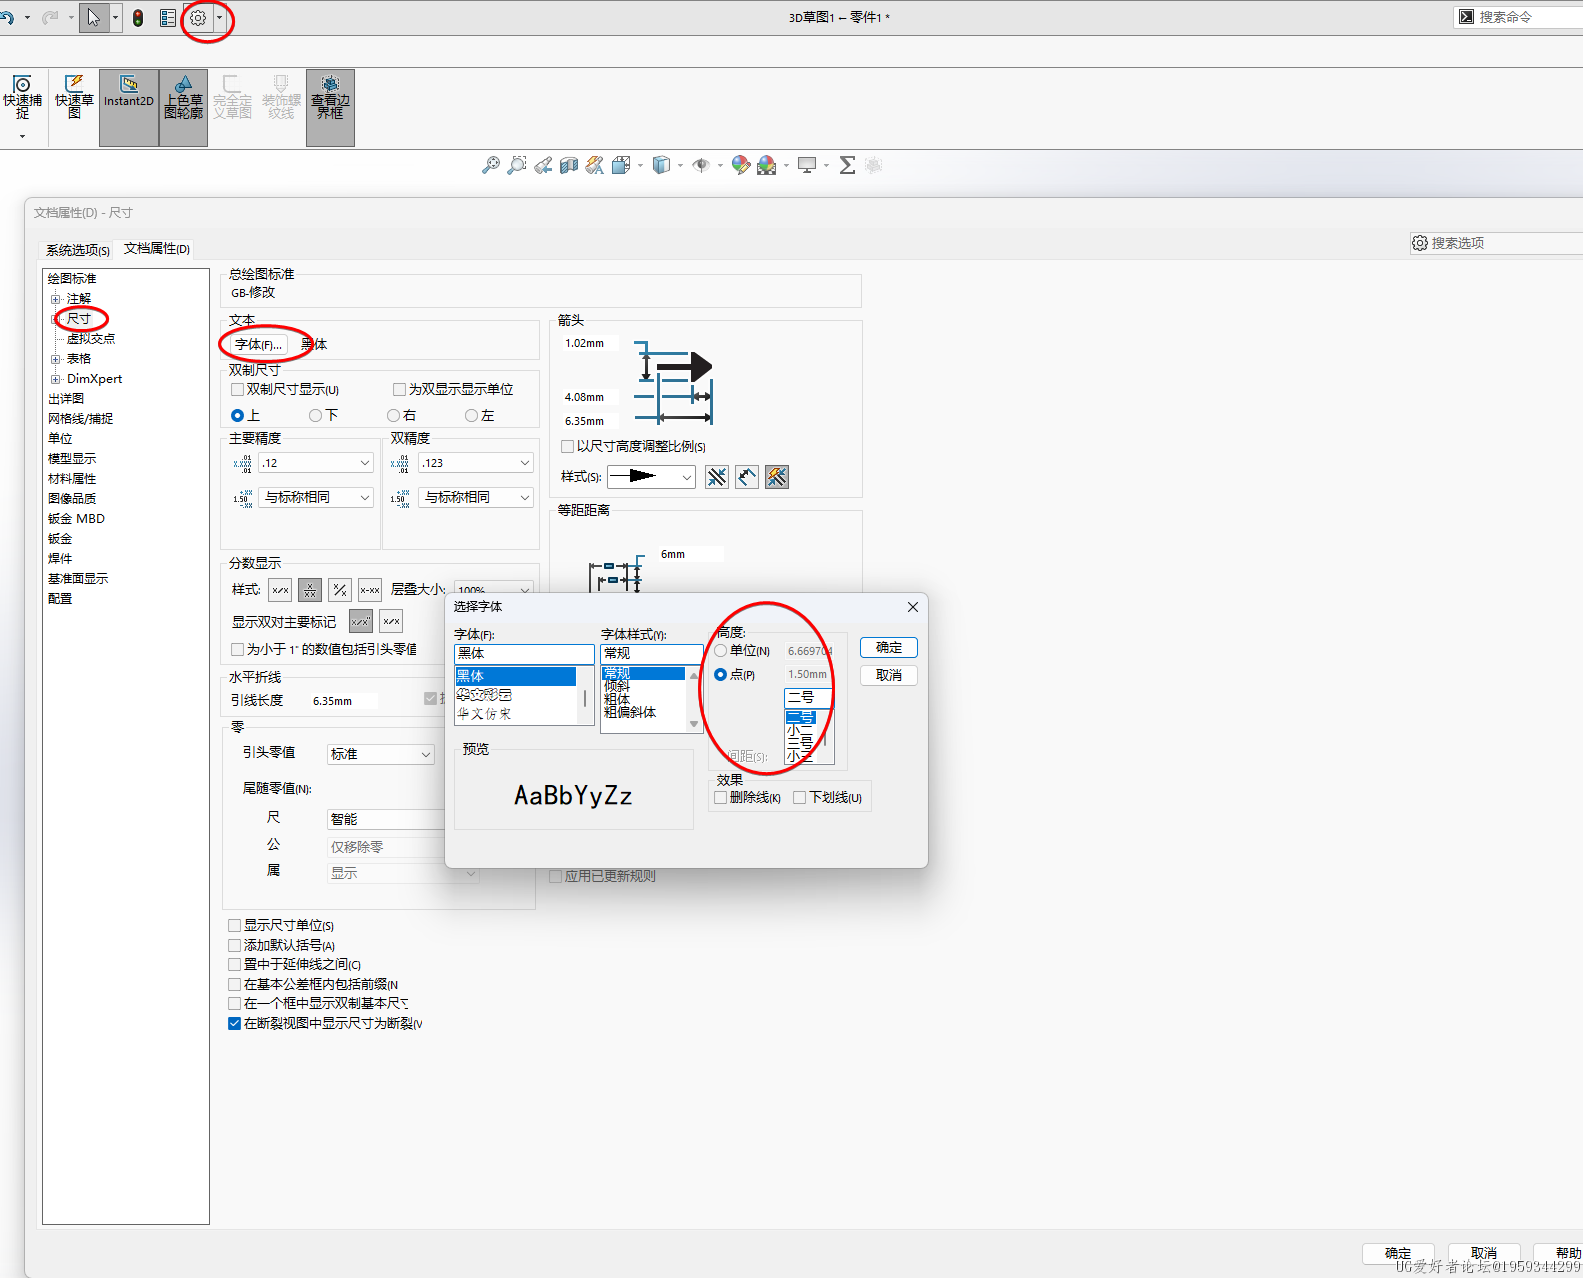Click the Dynamic Annotation Views icon
This screenshot has height=1278, width=1583.
tap(595, 165)
